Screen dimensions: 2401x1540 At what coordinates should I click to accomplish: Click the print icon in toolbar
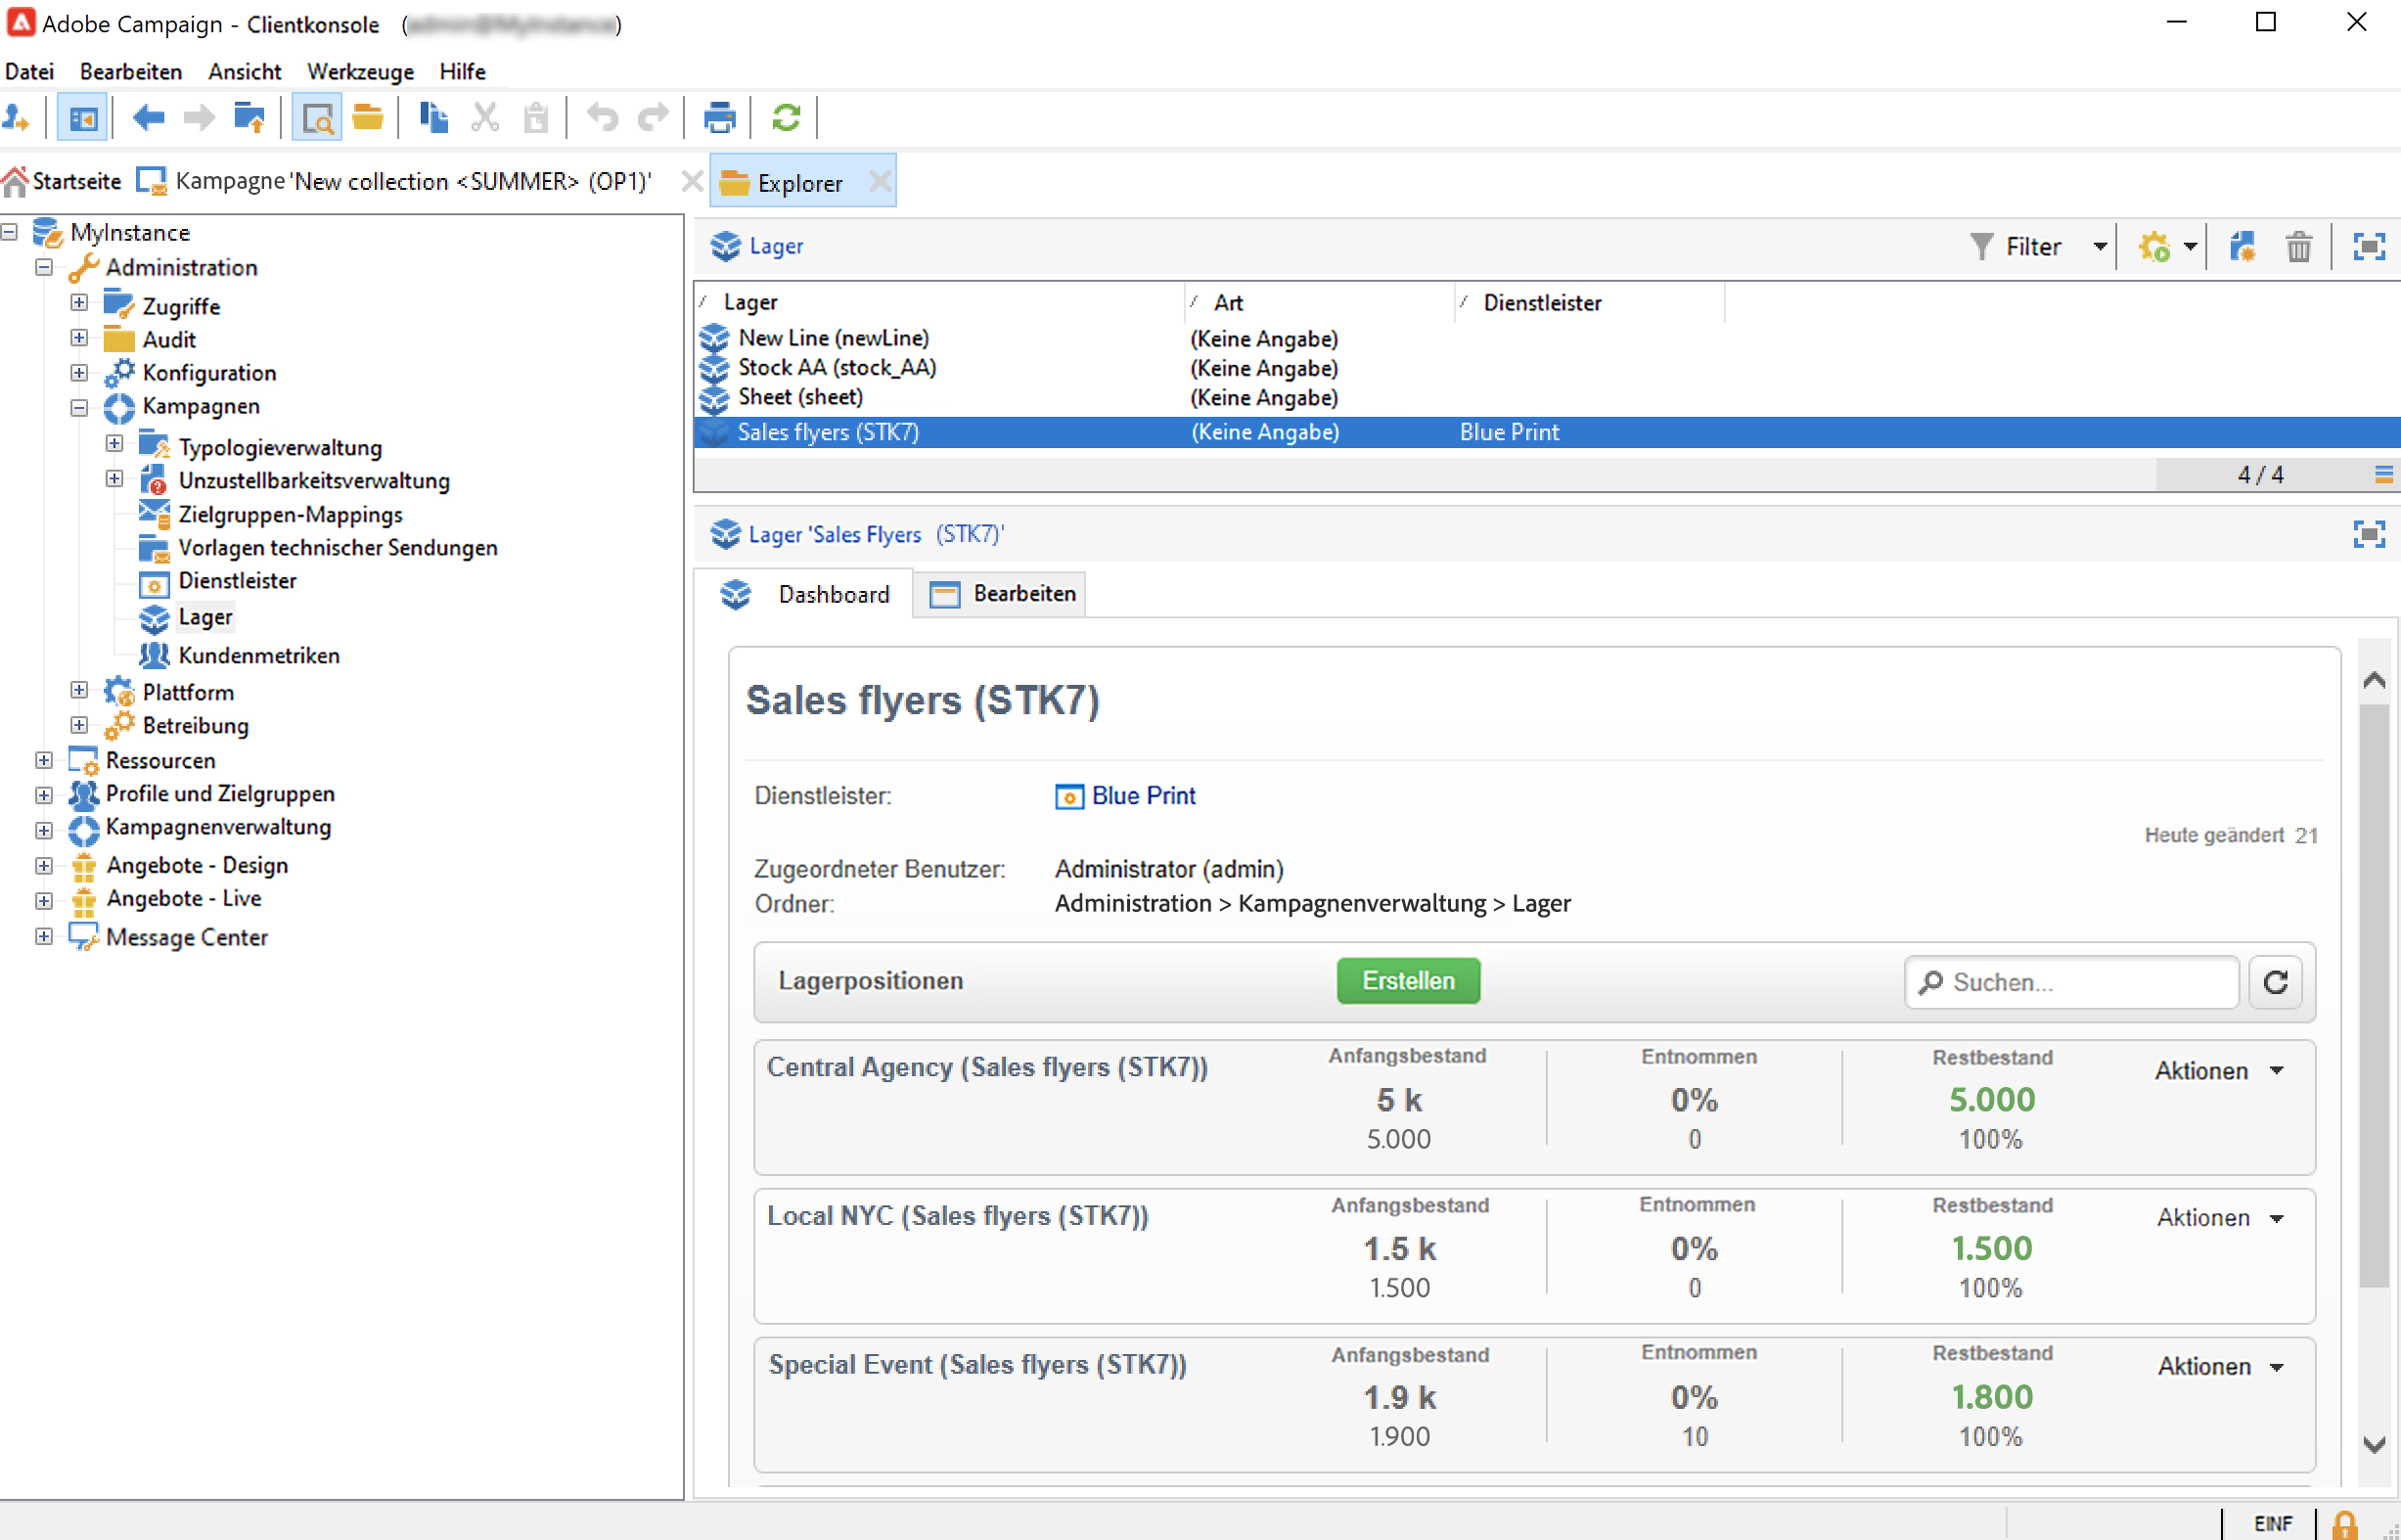point(719,118)
